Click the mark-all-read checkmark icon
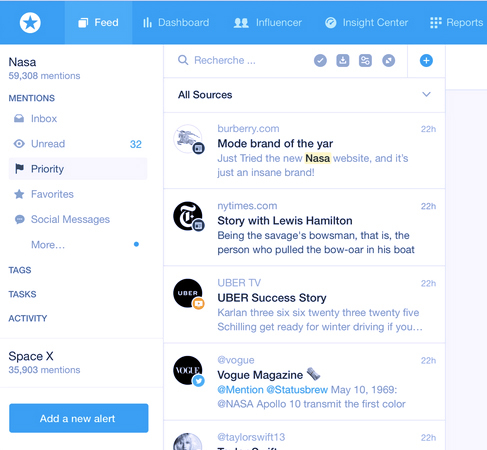The width and height of the screenshot is (487, 450). pos(320,61)
